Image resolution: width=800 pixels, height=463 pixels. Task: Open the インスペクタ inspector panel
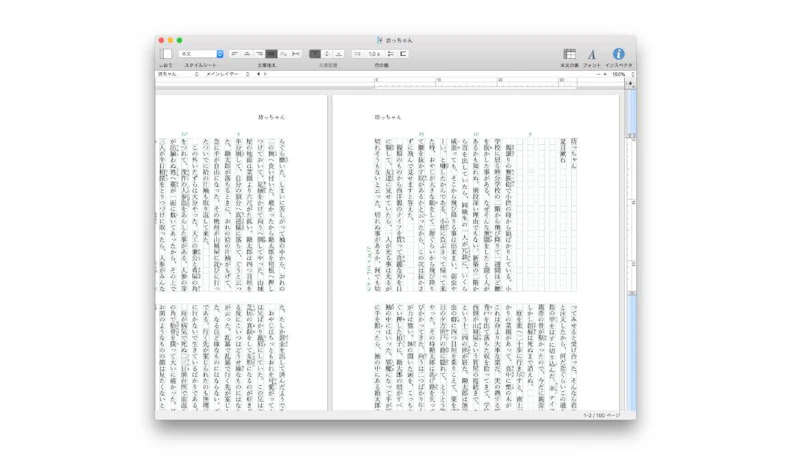pyautogui.click(x=618, y=54)
